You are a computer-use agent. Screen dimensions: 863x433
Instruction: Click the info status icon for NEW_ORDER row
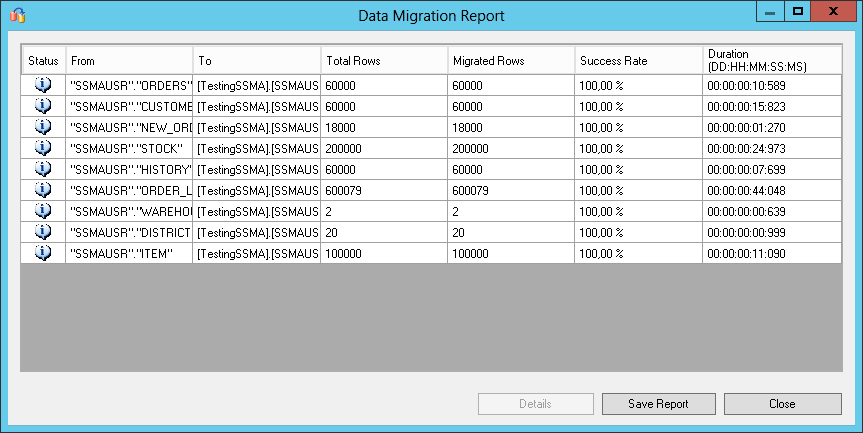pos(43,127)
